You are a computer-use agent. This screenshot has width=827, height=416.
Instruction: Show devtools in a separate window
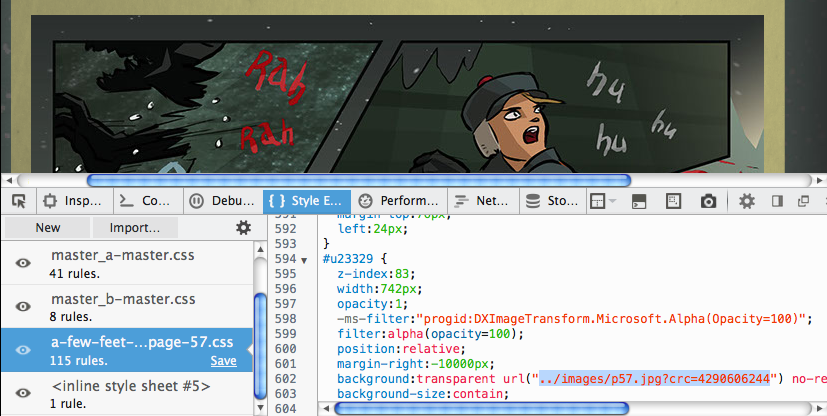click(803, 201)
